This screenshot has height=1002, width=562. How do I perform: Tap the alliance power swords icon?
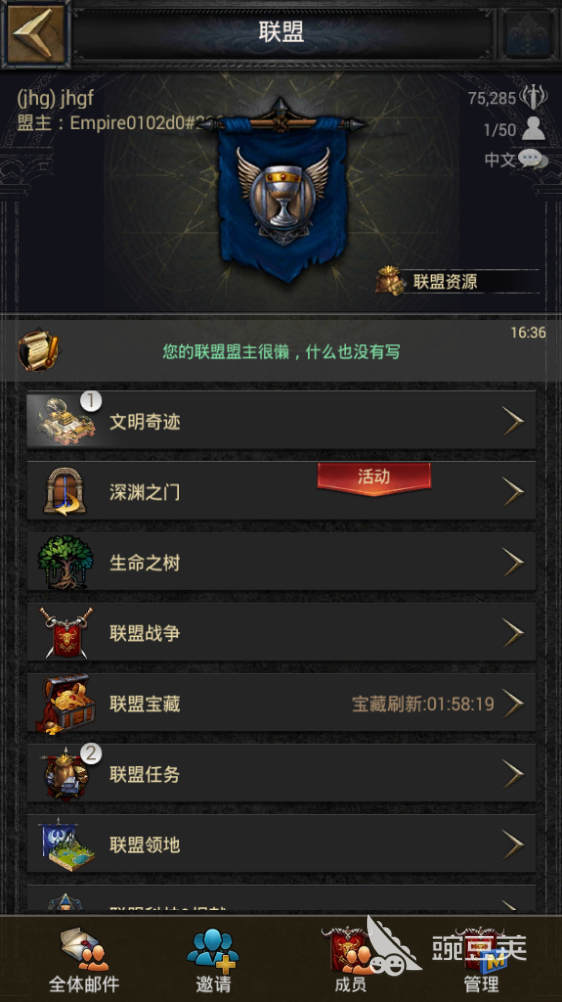pos(535,97)
